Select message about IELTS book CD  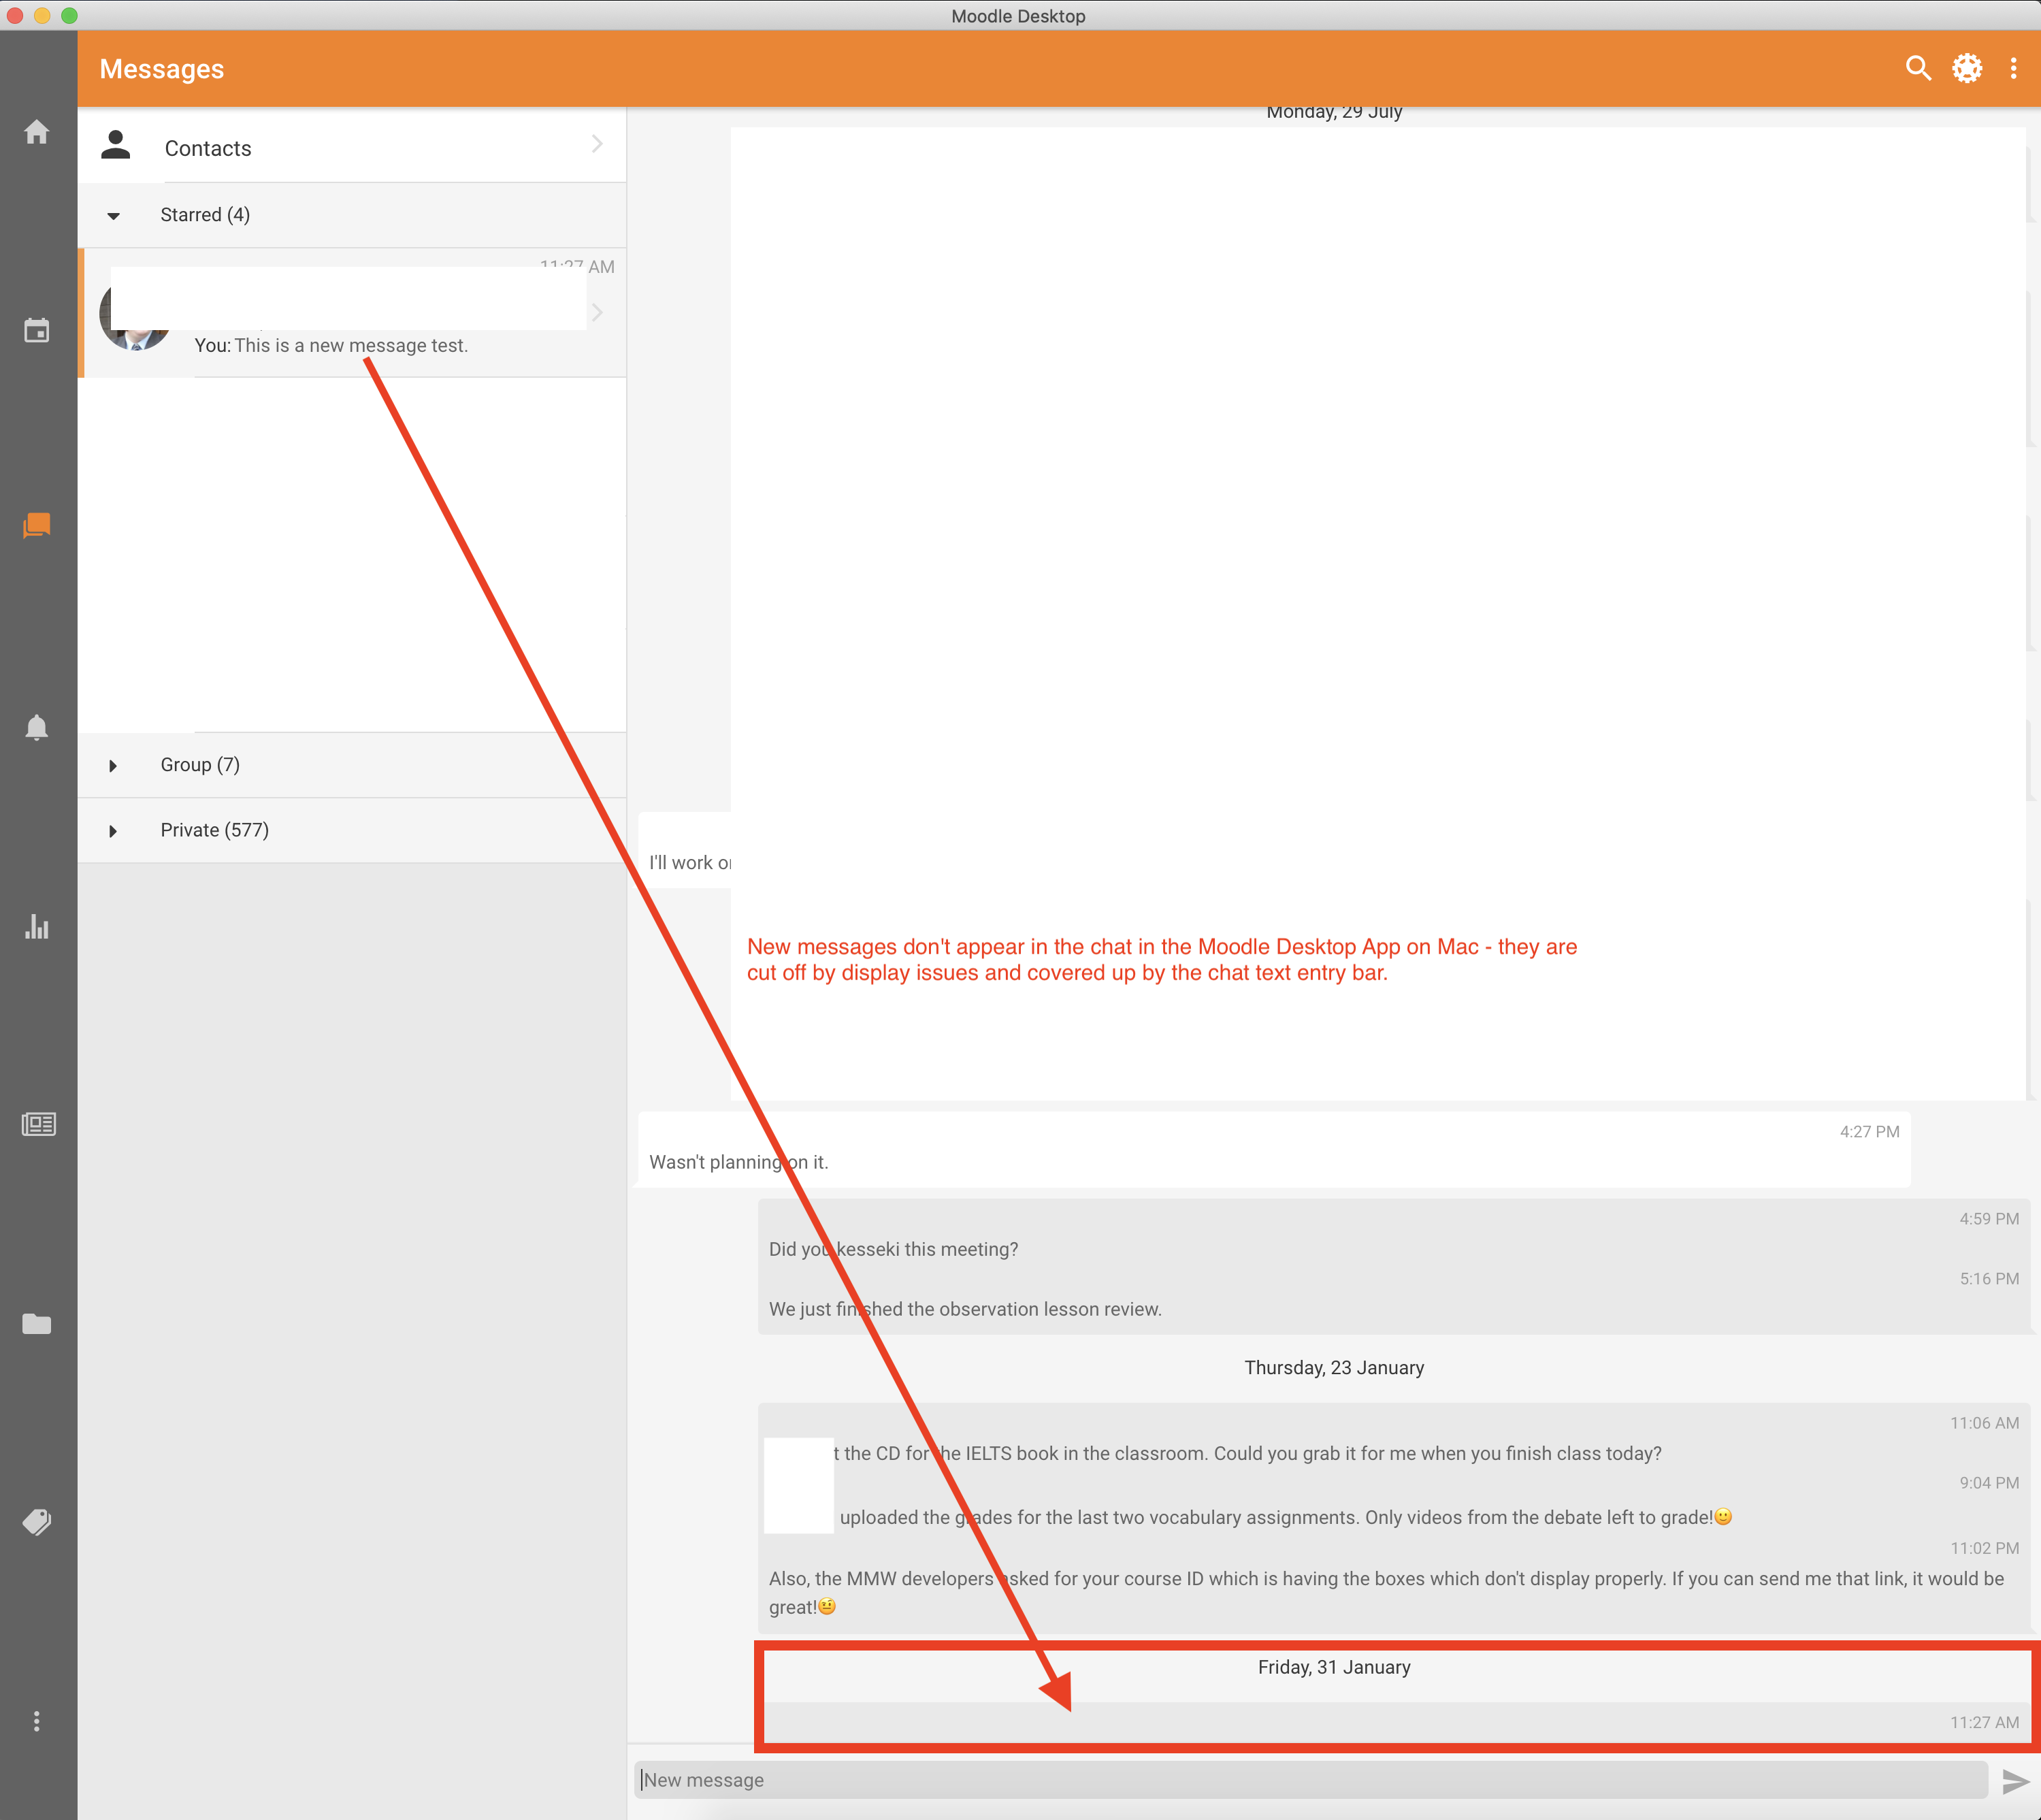(x=1247, y=1453)
